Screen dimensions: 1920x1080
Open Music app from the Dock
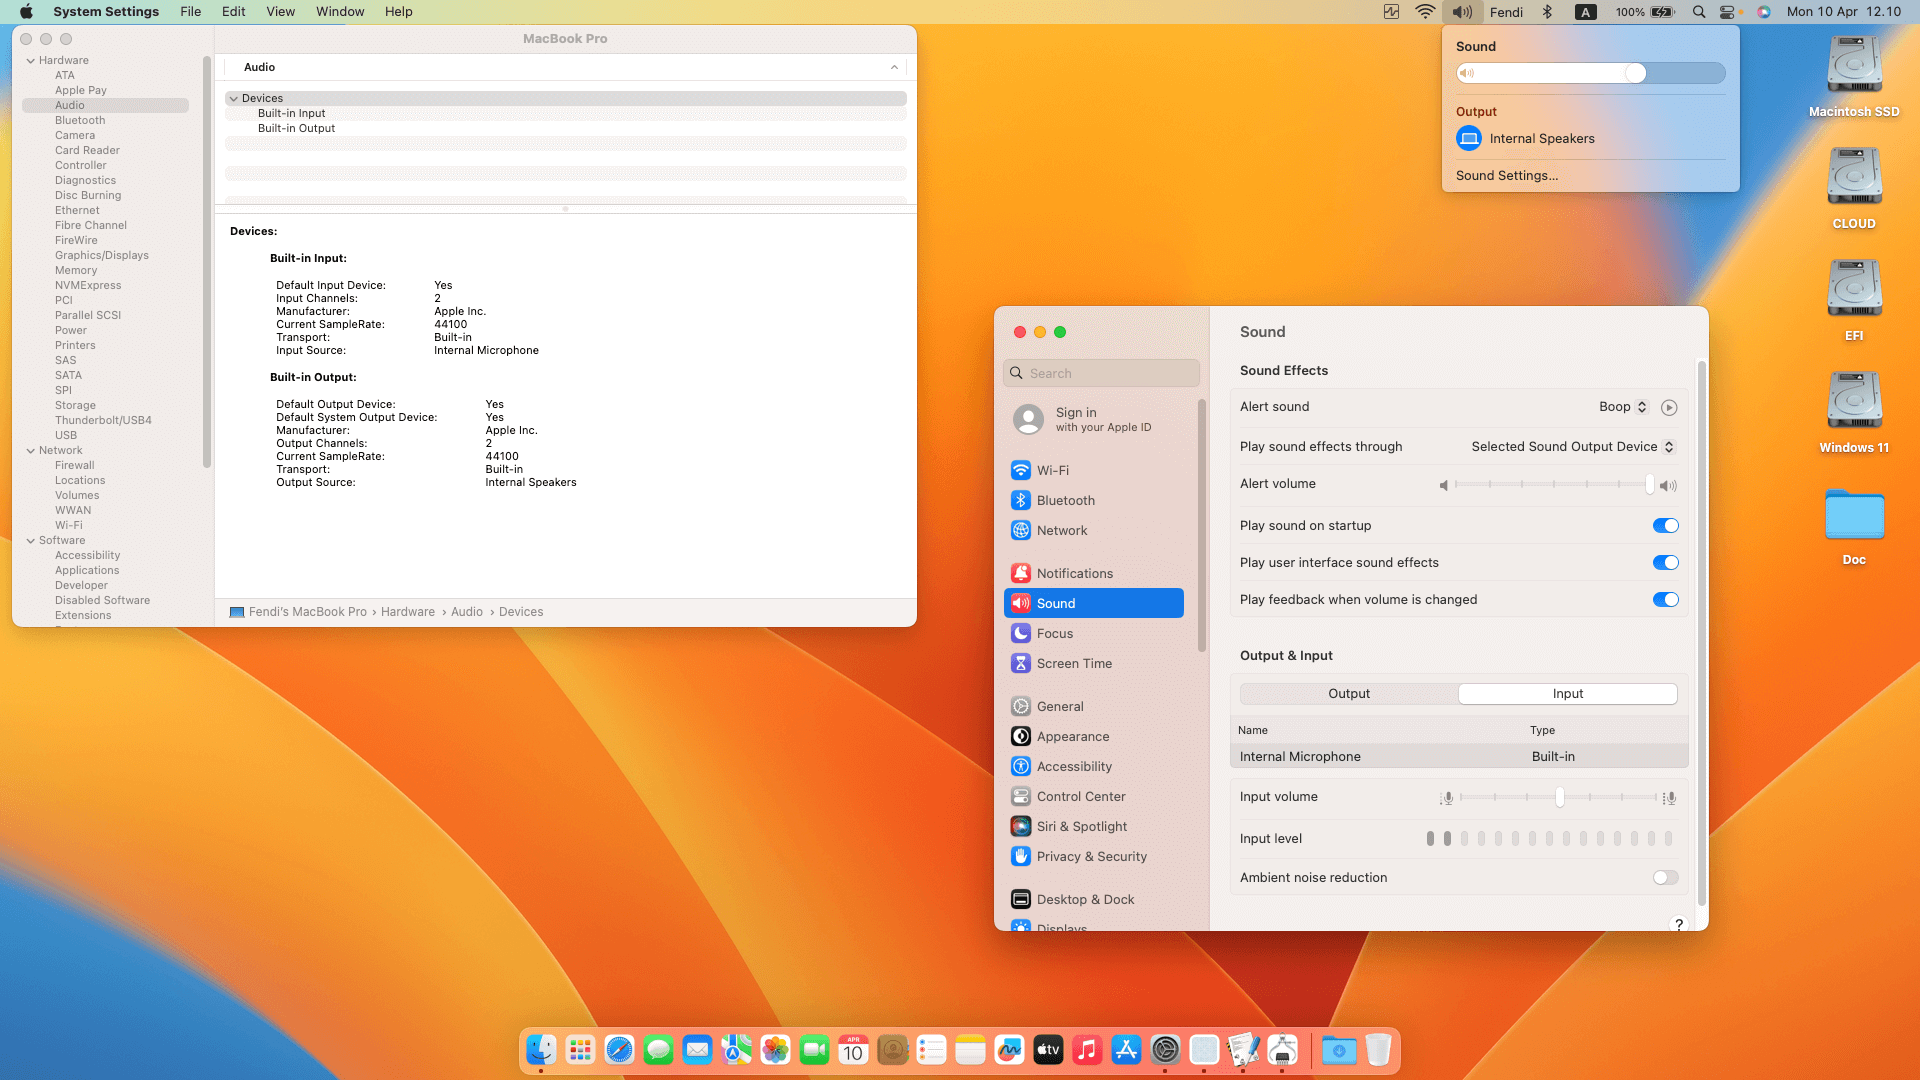point(1087,1050)
